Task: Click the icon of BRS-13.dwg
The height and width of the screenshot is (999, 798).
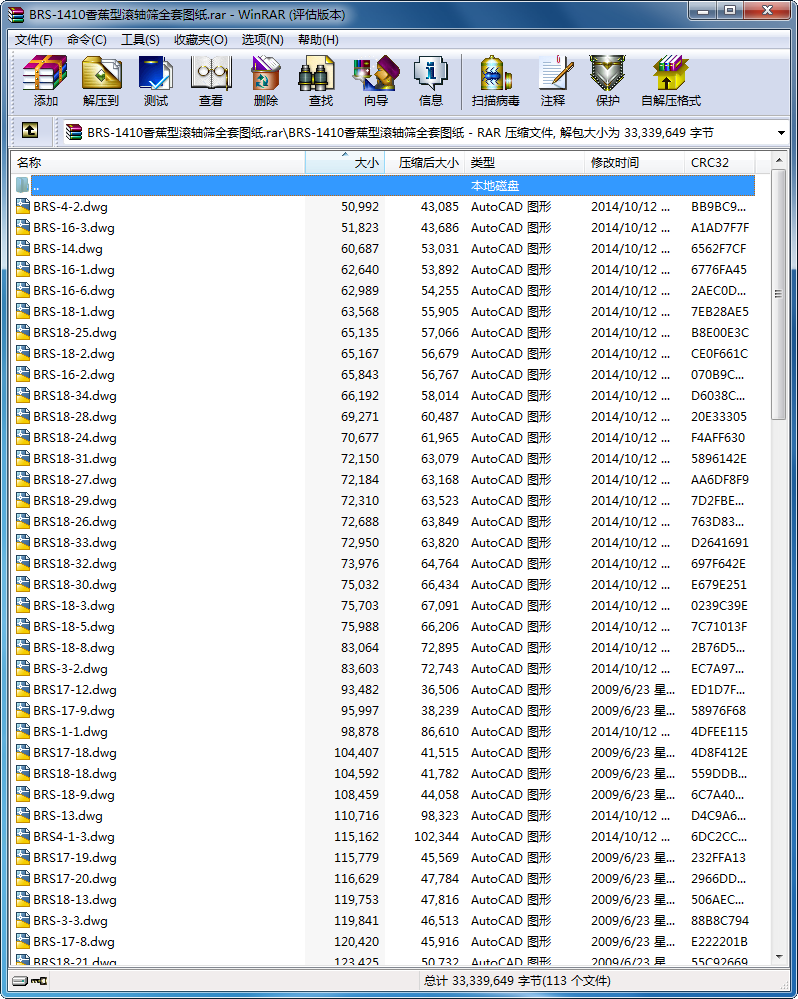Action: (x=23, y=816)
